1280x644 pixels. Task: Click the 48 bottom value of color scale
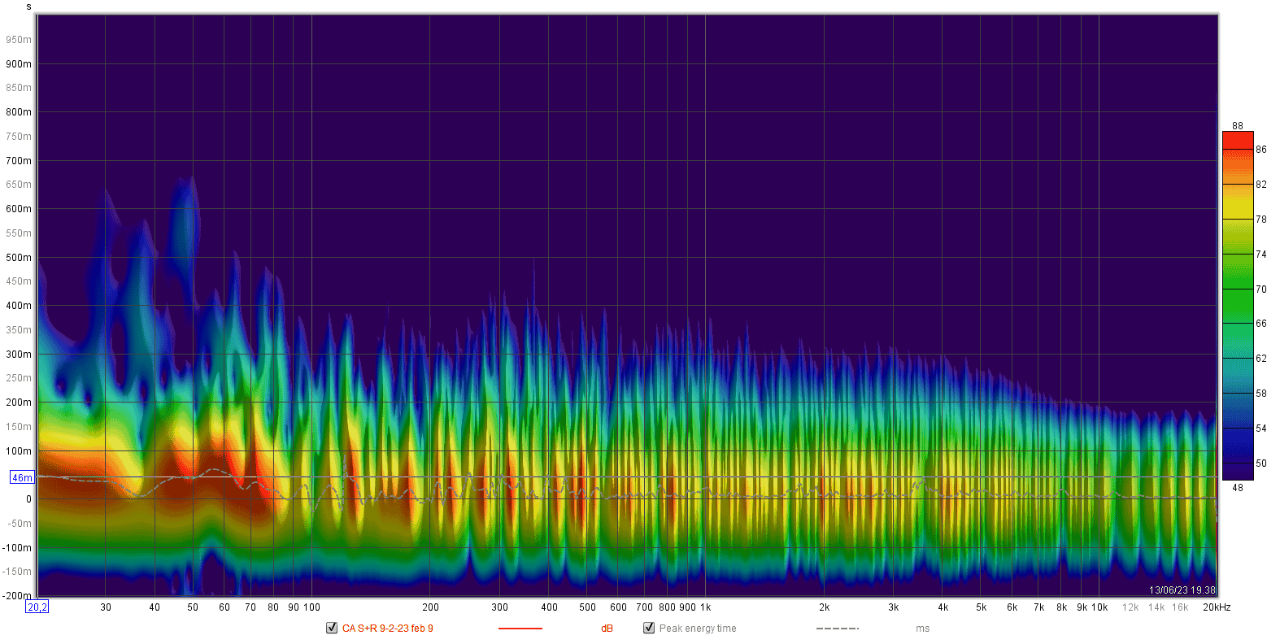click(1237, 487)
